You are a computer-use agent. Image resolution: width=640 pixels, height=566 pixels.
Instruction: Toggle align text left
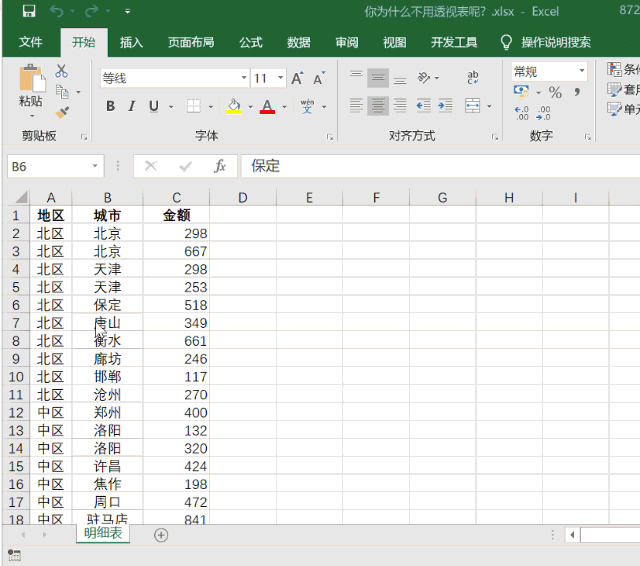pyautogui.click(x=356, y=106)
